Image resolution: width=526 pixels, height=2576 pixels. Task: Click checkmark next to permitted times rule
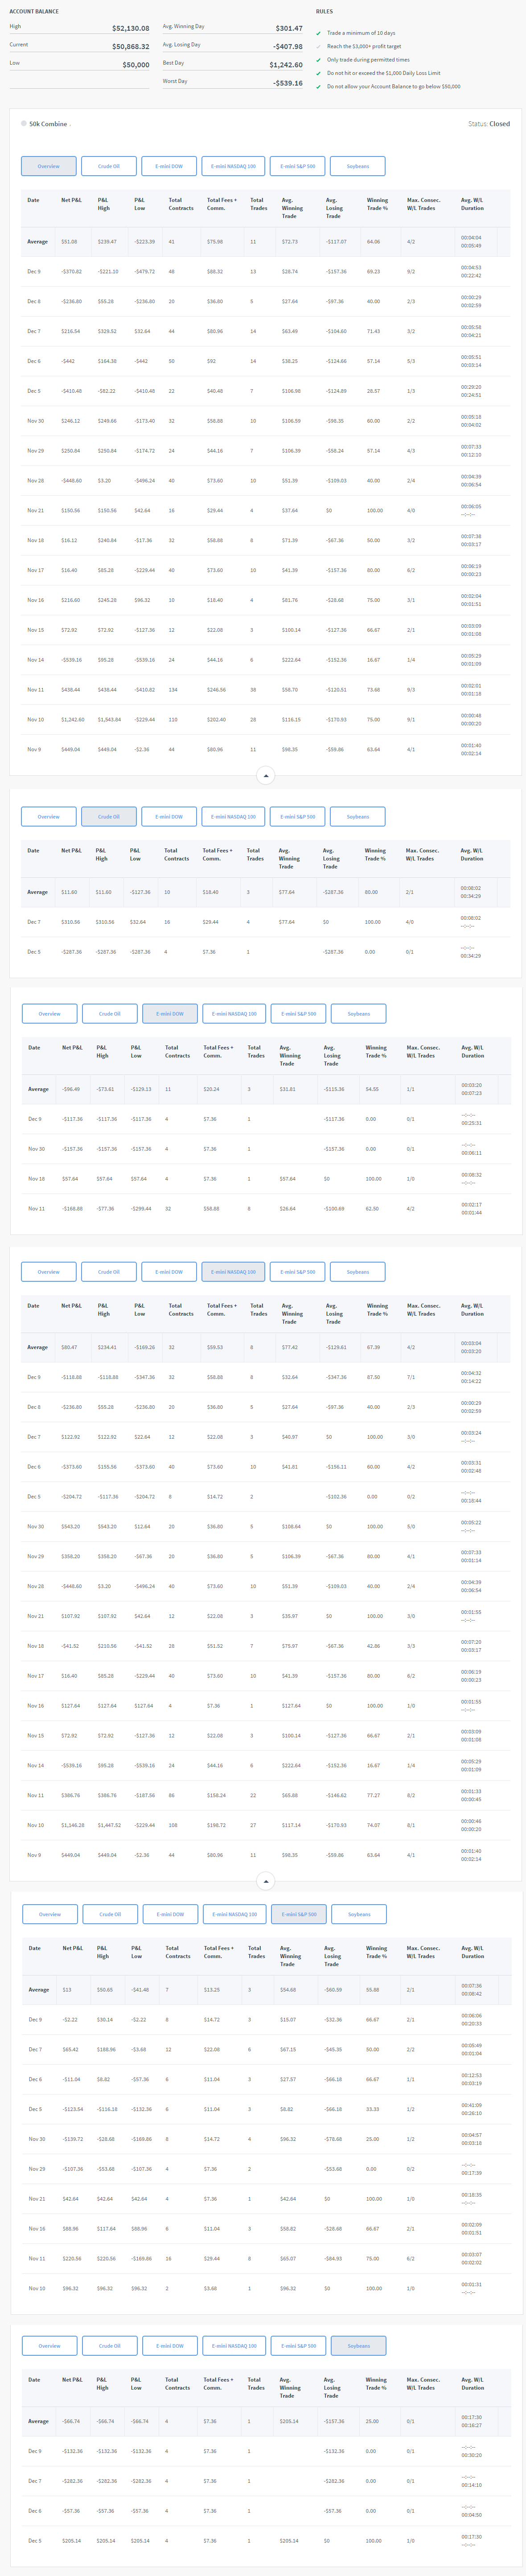pyautogui.click(x=318, y=60)
